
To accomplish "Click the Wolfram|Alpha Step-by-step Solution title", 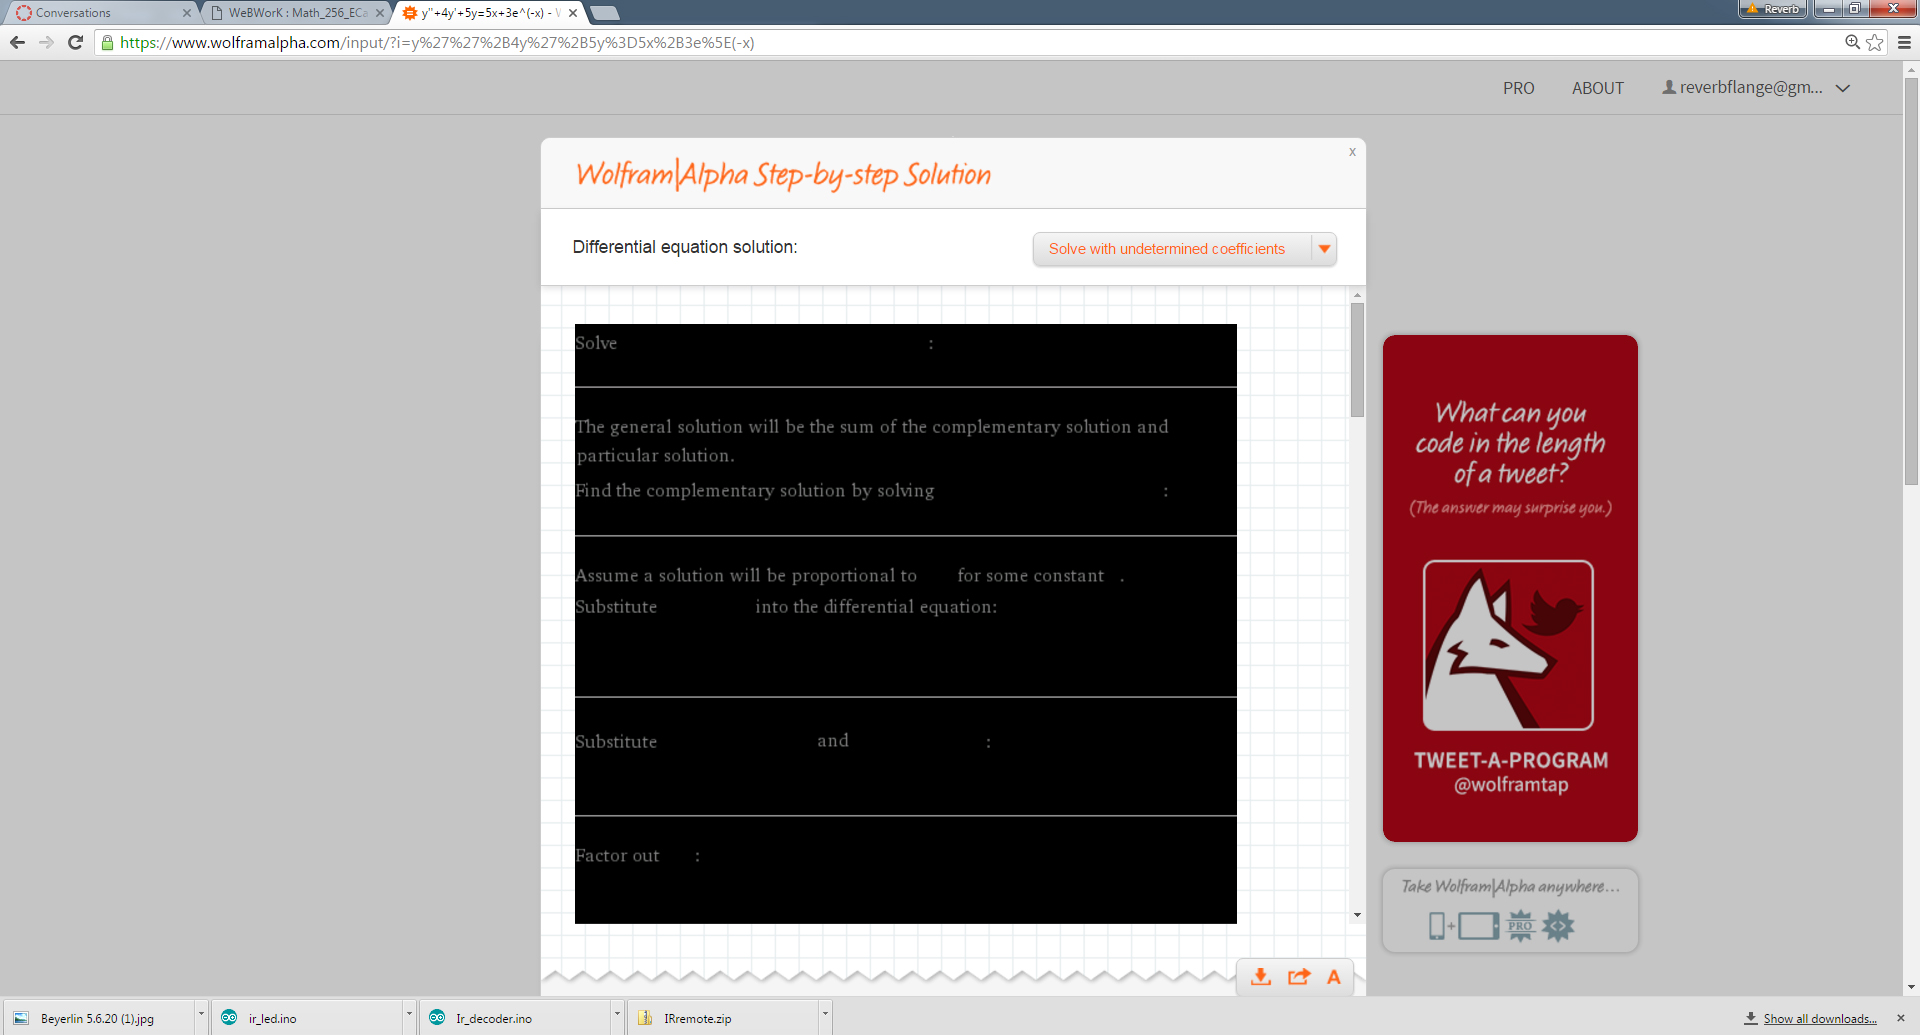I will tap(783, 175).
